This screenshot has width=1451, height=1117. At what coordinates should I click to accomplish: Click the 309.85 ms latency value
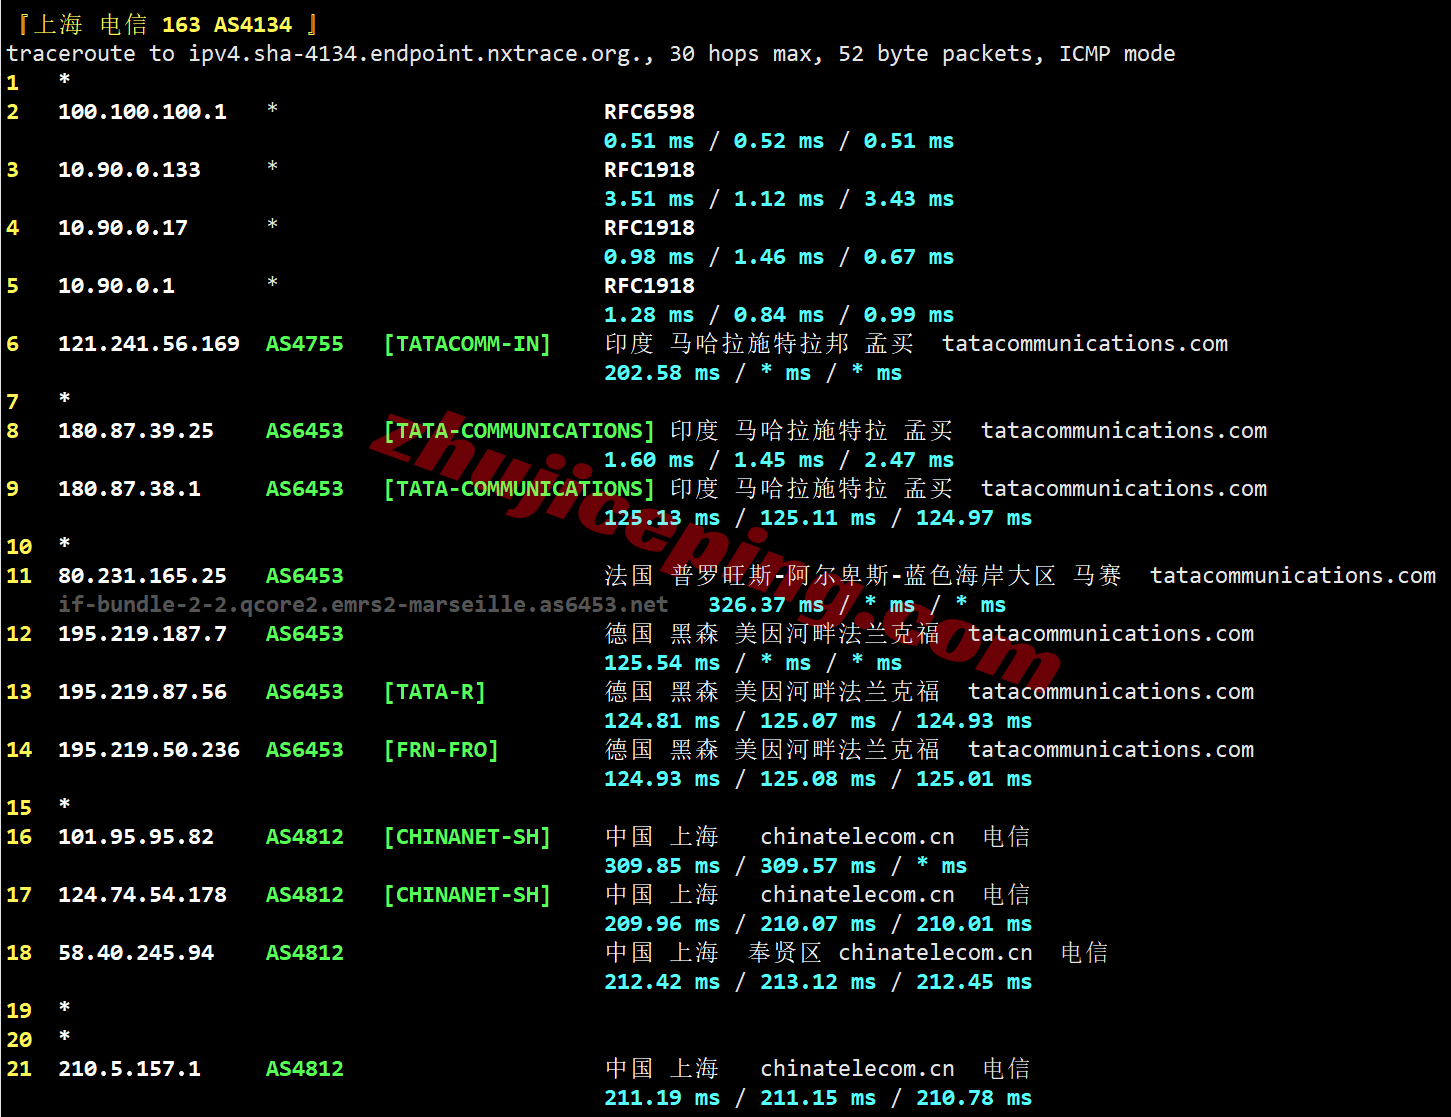(662, 866)
